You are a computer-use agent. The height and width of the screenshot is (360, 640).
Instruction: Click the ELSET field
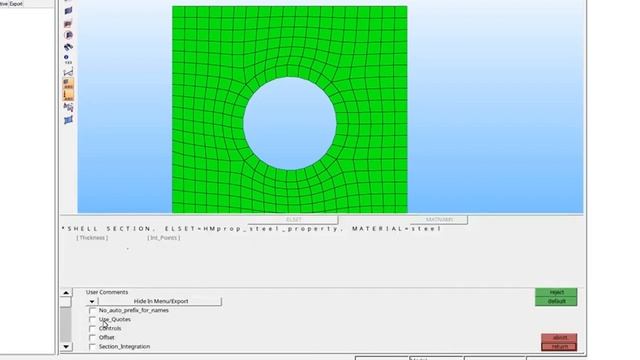(293, 220)
